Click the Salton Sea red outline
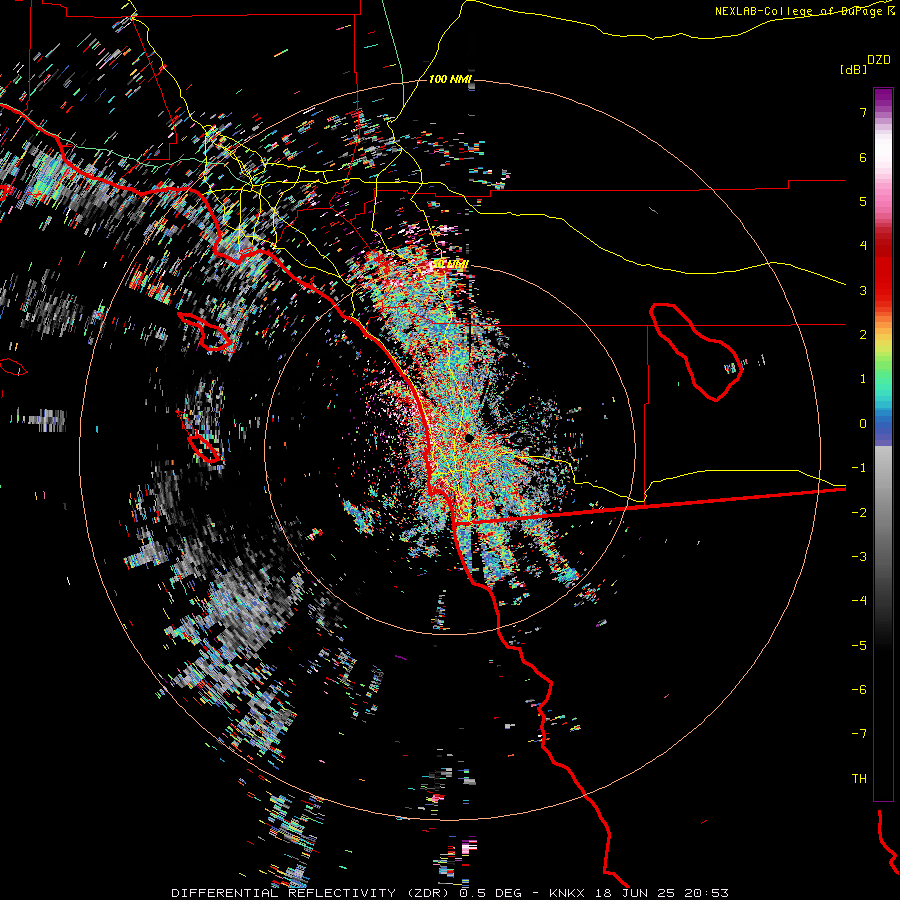Viewport: 900px width, 900px height. [x=696, y=351]
